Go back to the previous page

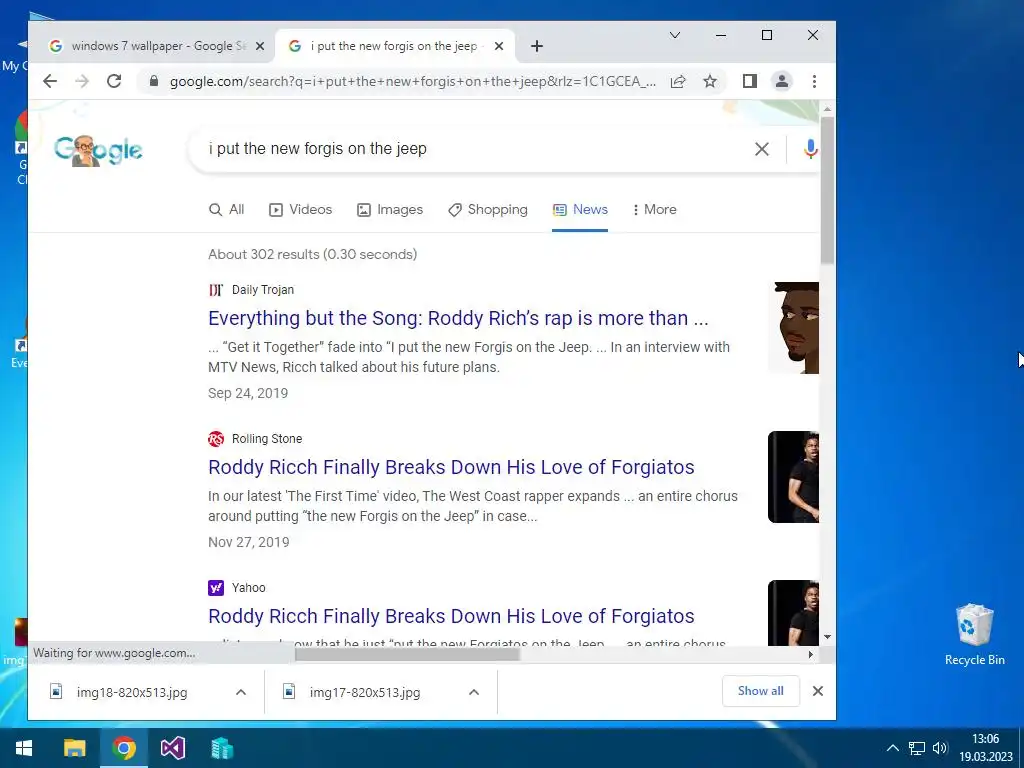50,81
